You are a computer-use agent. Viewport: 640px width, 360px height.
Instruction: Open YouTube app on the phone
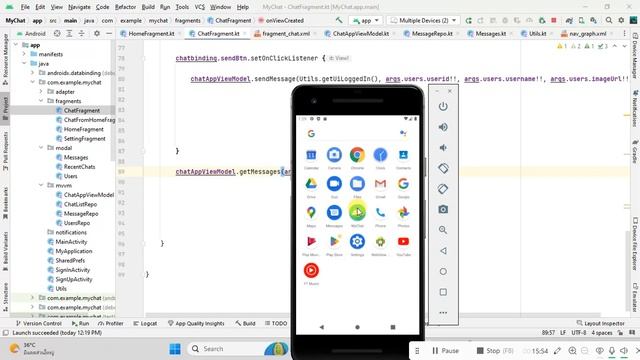pyautogui.click(x=403, y=242)
